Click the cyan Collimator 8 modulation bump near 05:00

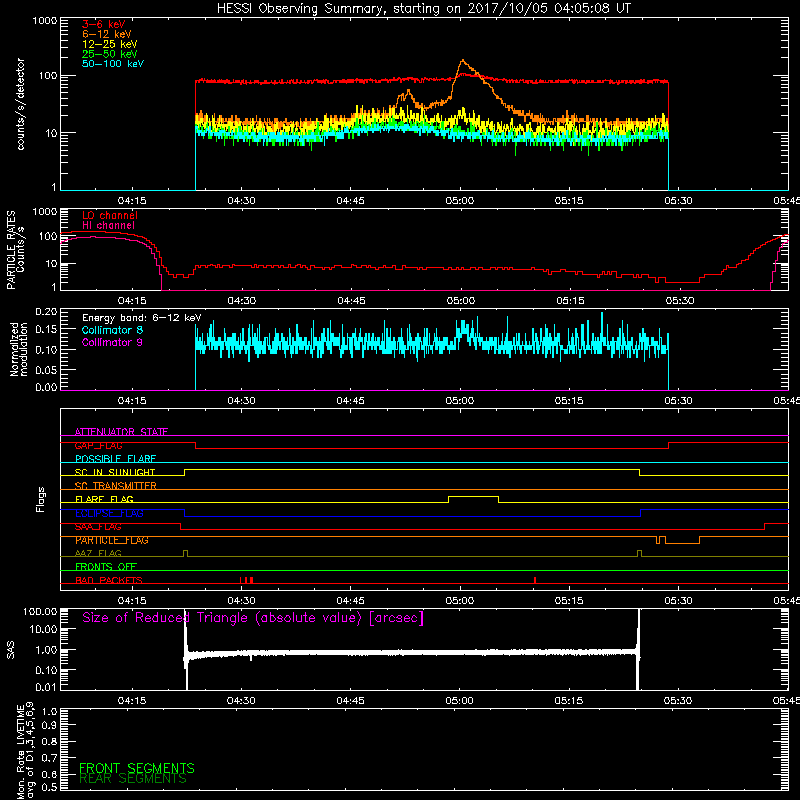coord(463,329)
